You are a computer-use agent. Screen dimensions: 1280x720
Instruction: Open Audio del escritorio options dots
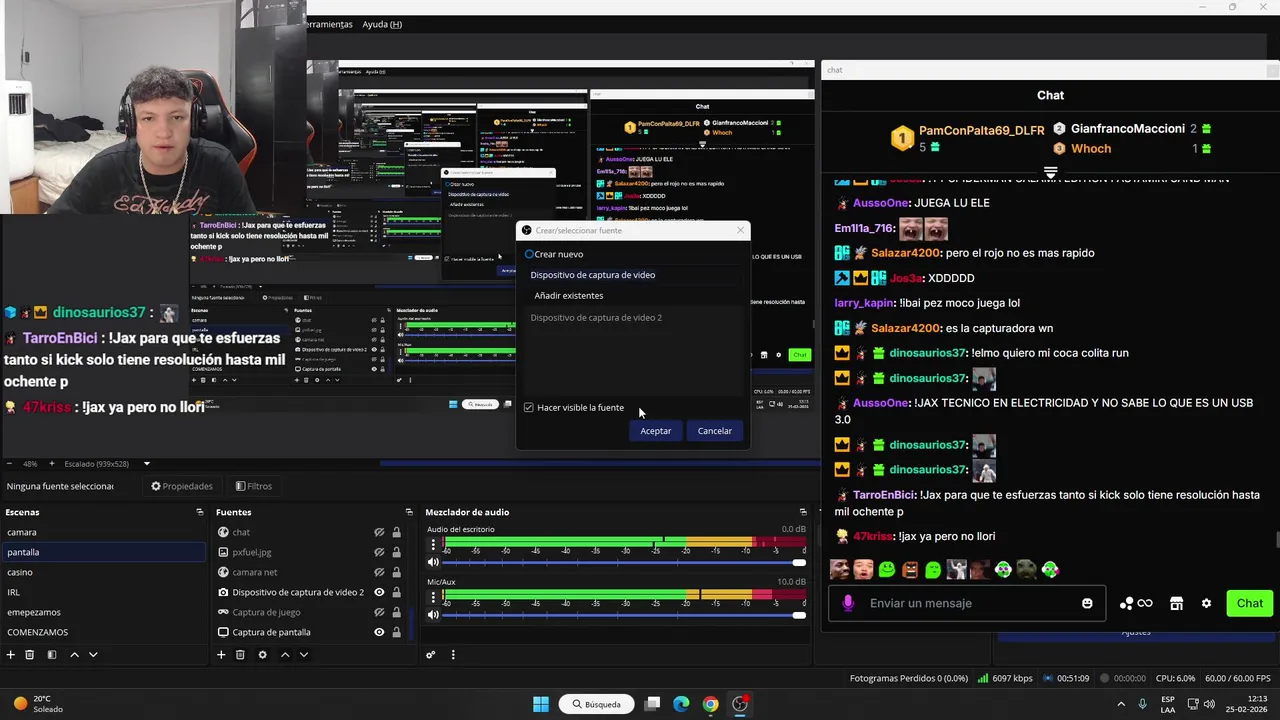tap(433, 545)
